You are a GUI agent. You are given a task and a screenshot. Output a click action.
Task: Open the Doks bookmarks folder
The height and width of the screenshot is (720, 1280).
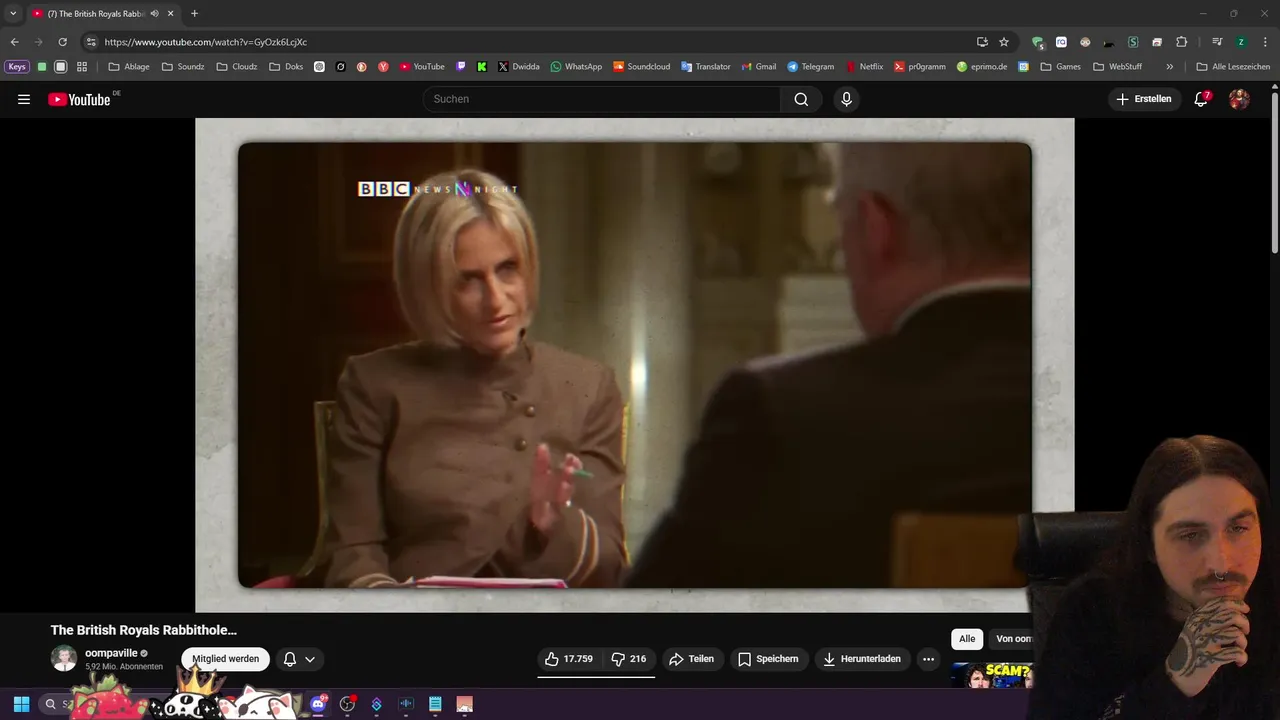pyautogui.click(x=286, y=67)
